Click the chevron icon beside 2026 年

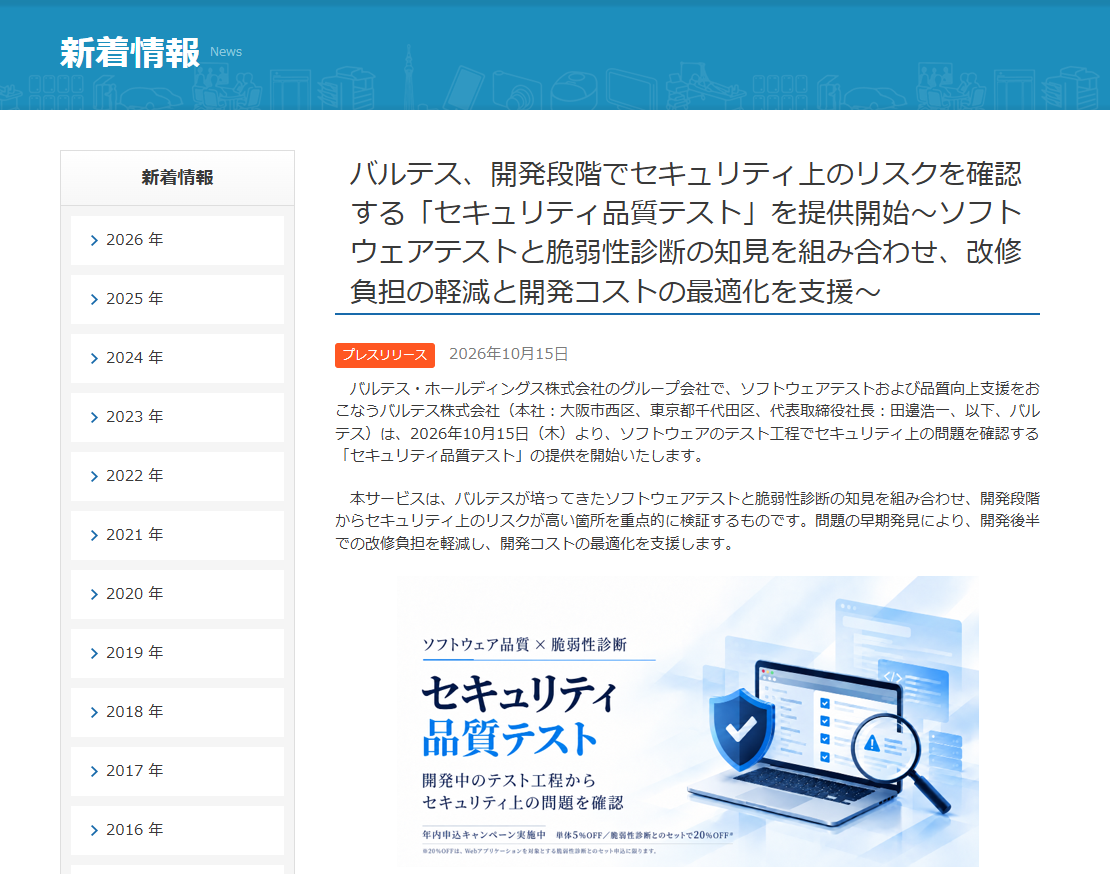coord(94,241)
